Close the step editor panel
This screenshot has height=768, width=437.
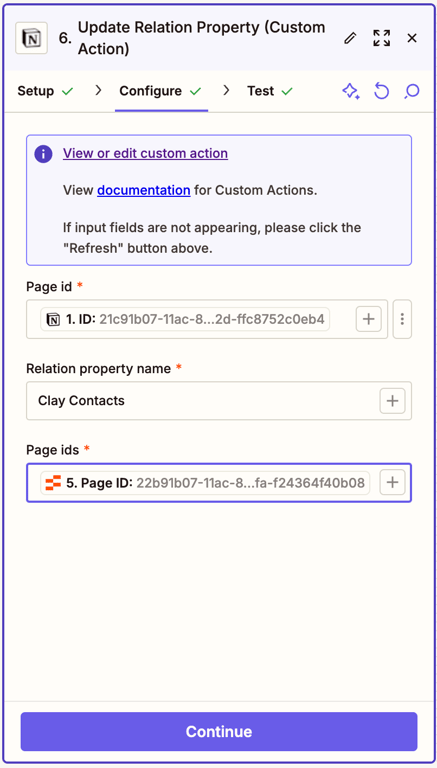click(412, 38)
